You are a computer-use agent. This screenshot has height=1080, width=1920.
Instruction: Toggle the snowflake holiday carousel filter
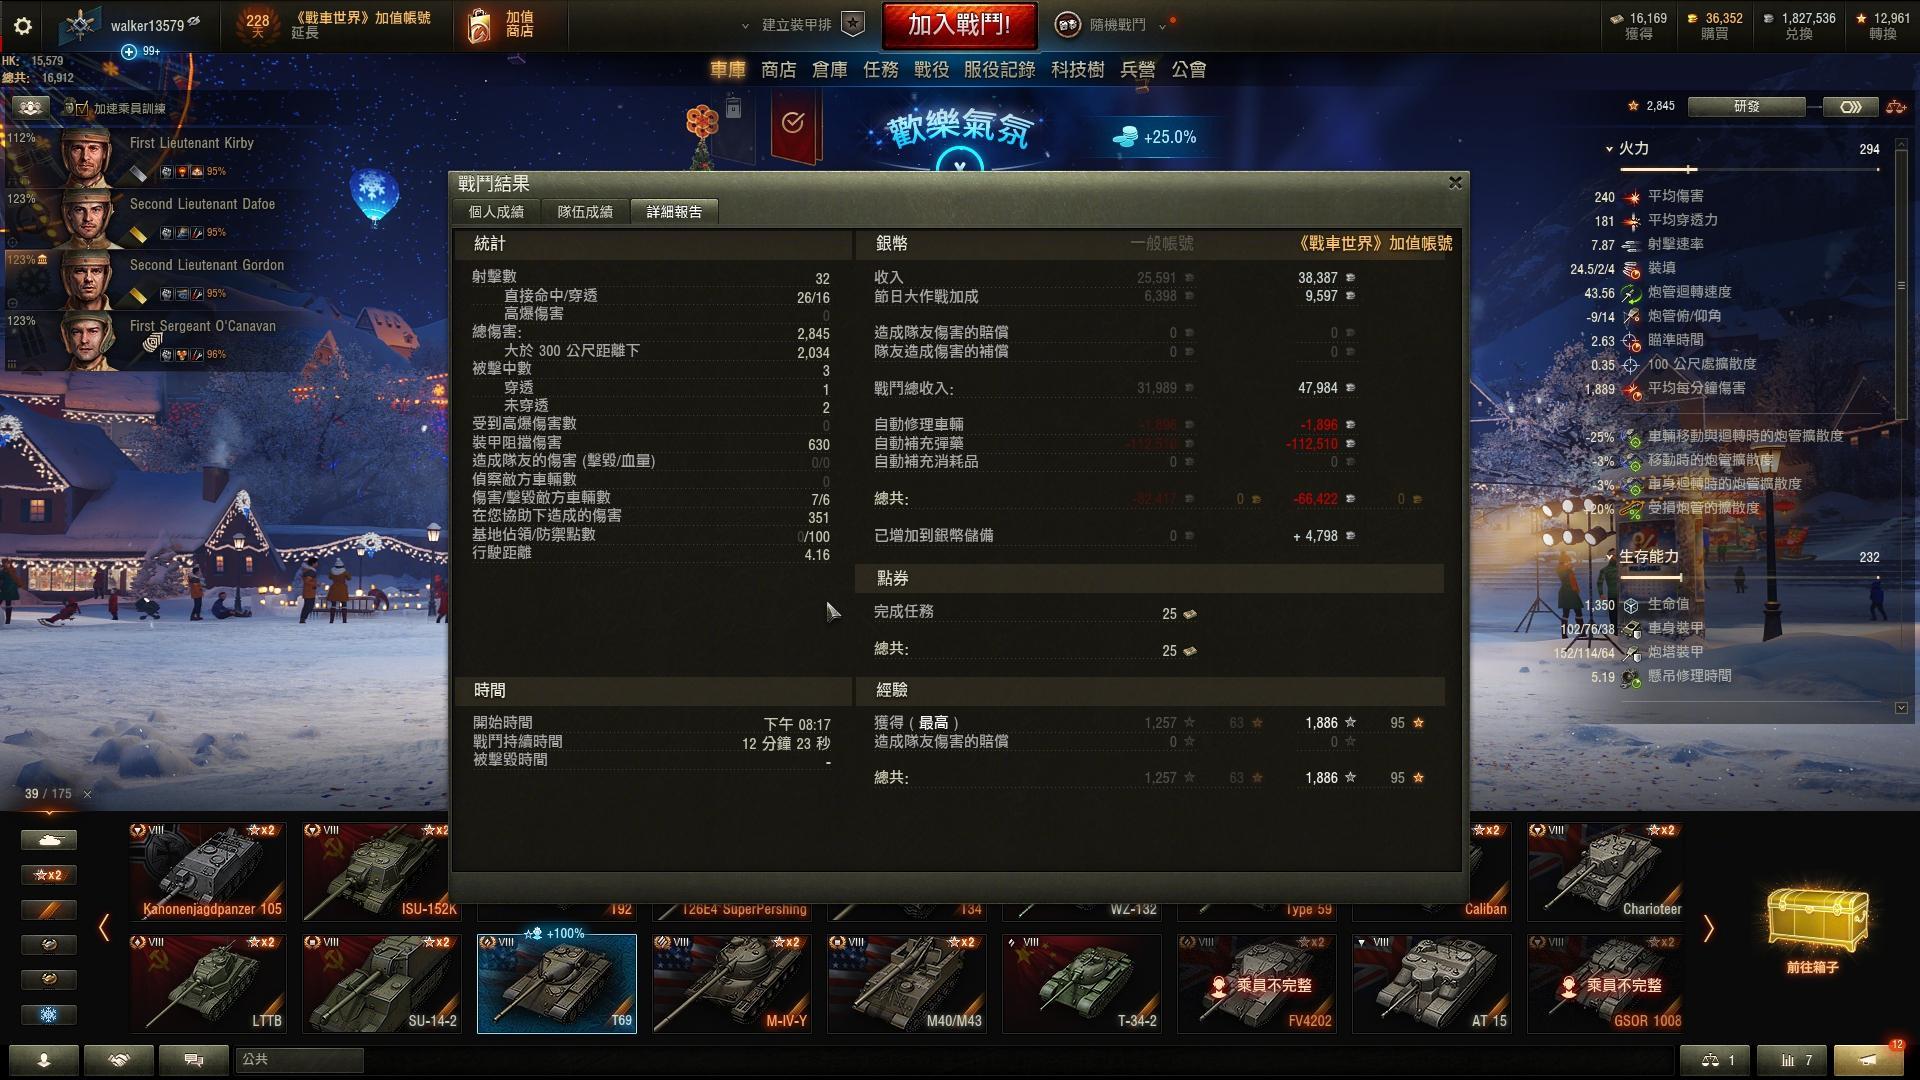tap(49, 1015)
